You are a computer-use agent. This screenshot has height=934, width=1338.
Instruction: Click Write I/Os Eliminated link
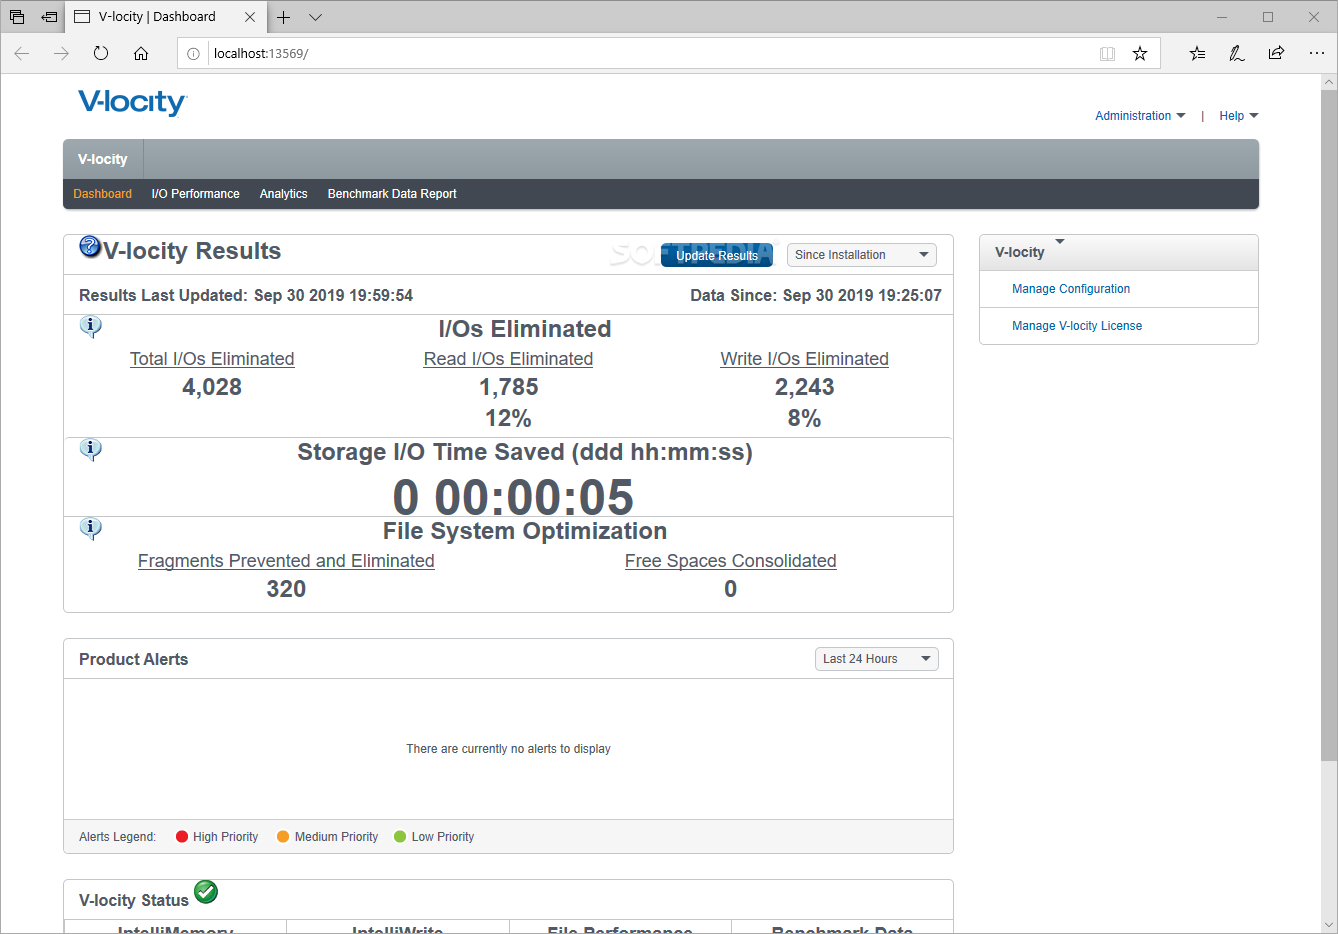point(804,359)
